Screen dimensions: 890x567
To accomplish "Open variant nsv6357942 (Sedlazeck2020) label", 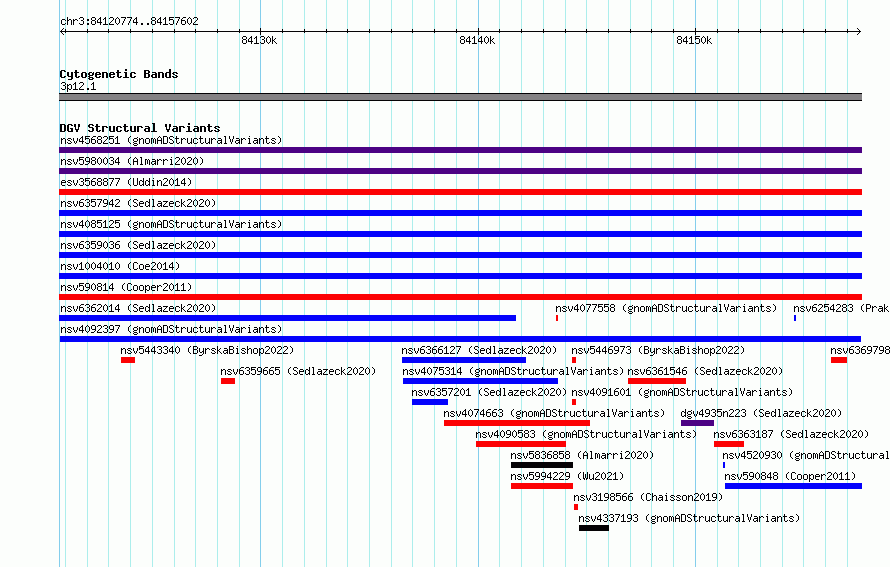I will pyautogui.click(x=138, y=203).
